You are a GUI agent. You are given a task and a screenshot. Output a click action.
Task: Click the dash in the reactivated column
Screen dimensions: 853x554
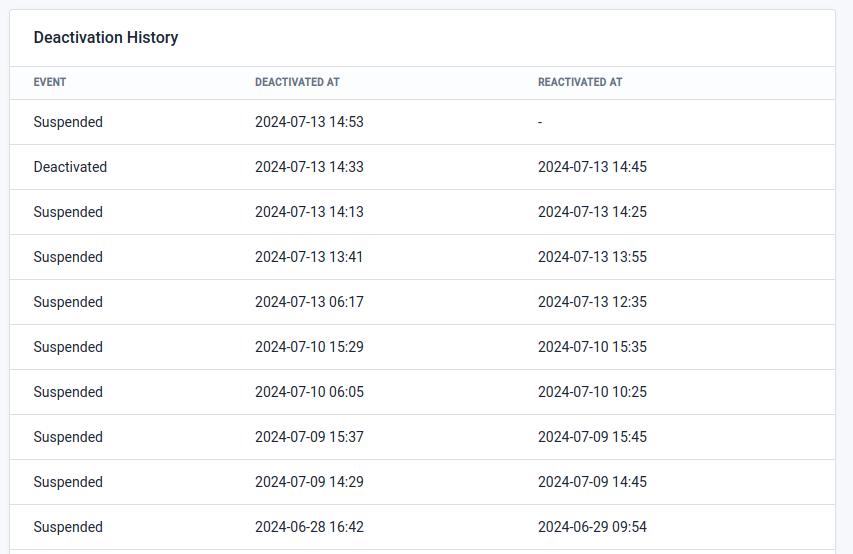tap(540, 122)
